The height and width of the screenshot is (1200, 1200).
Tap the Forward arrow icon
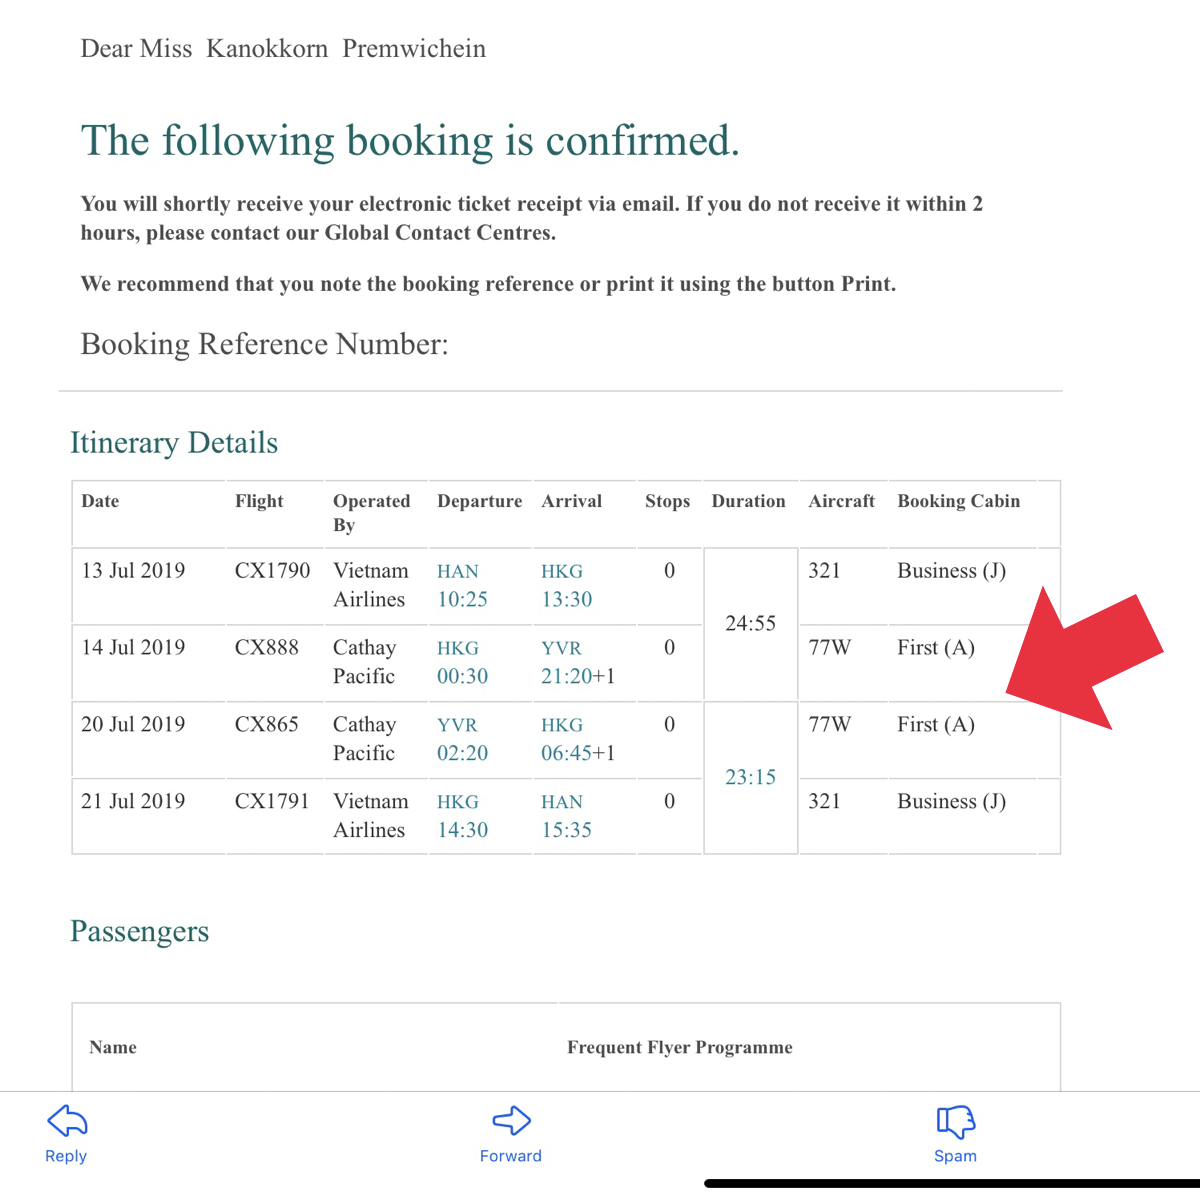[x=511, y=1121]
